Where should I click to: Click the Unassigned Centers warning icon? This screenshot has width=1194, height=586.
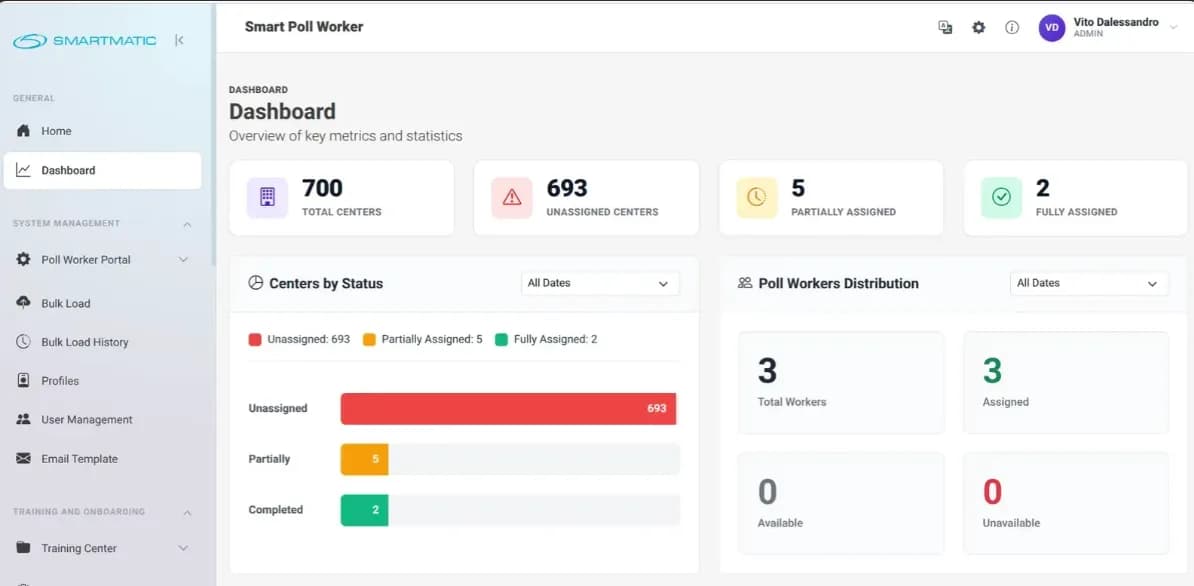click(512, 197)
